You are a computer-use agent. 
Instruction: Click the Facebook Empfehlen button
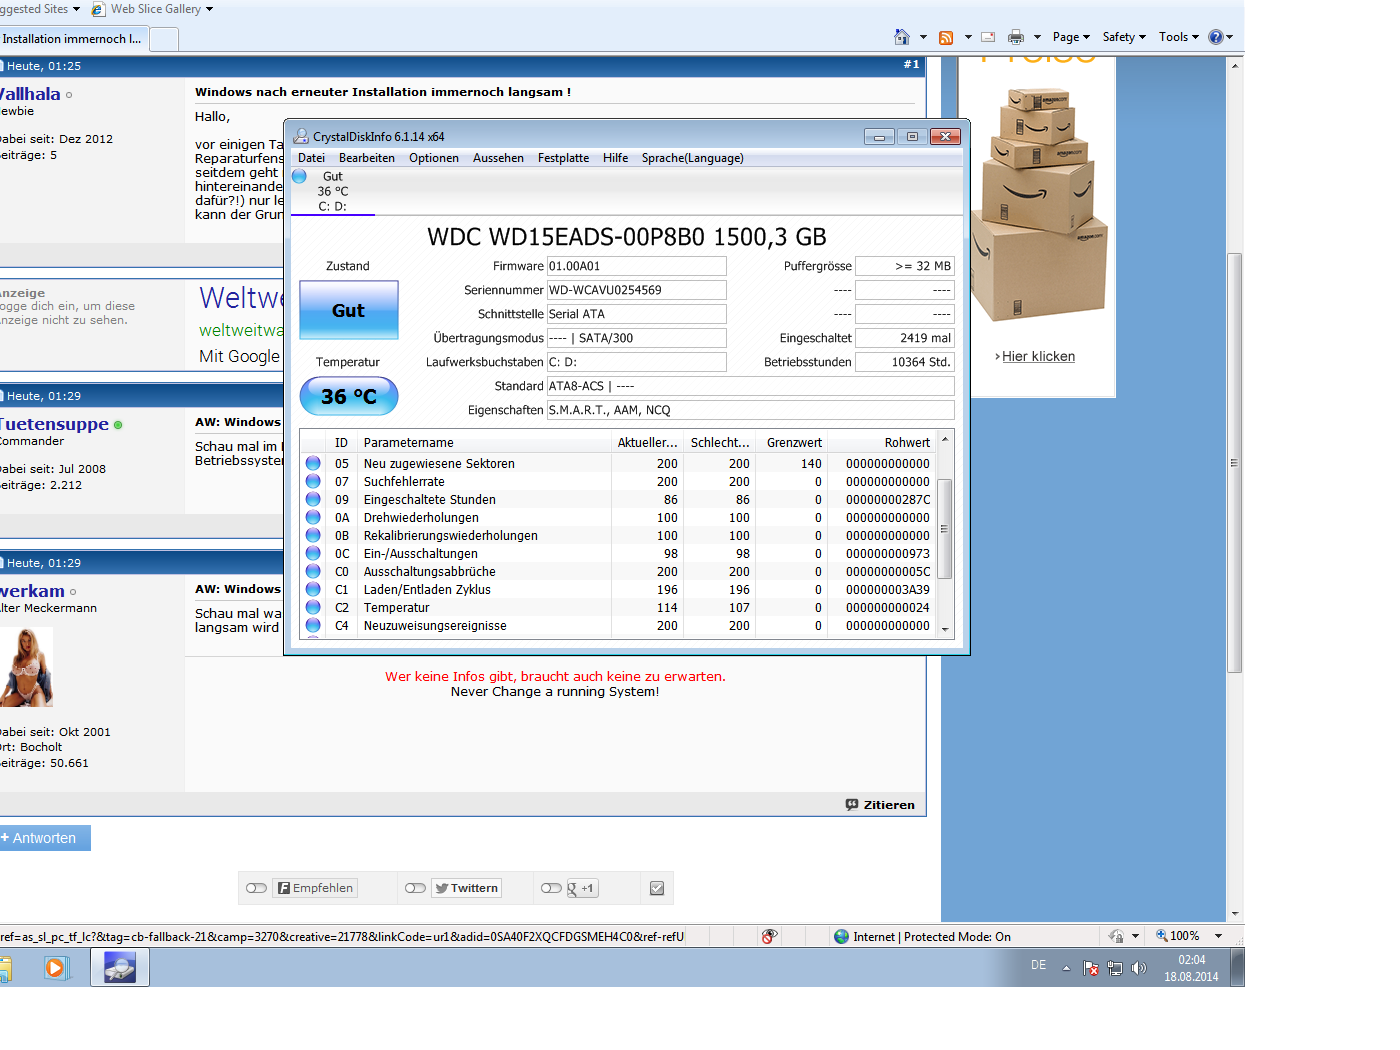click(x=316, y=888)
